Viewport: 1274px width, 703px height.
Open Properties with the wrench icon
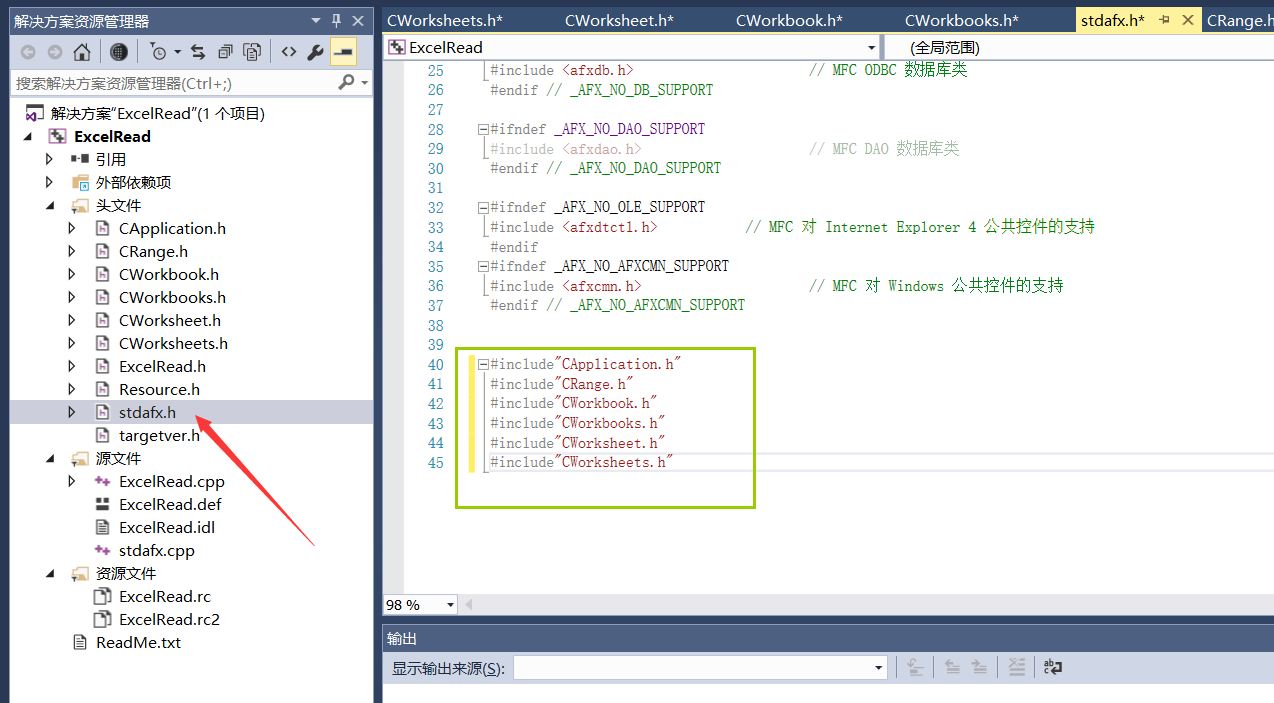coord(315,52)
